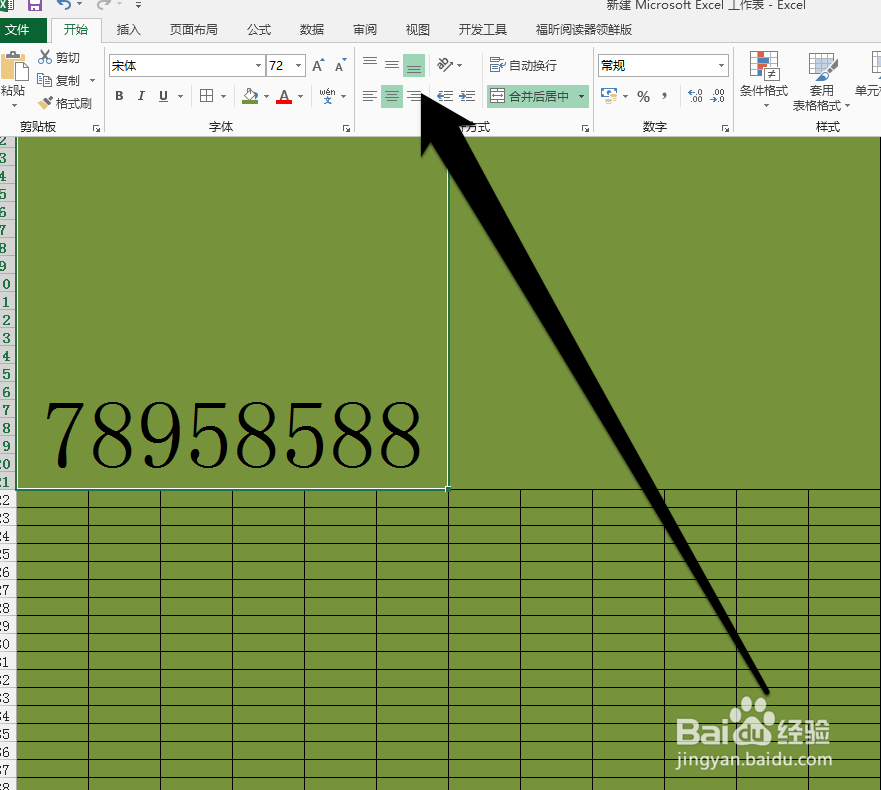Apply the percent style icon

[x=643, y=96]
